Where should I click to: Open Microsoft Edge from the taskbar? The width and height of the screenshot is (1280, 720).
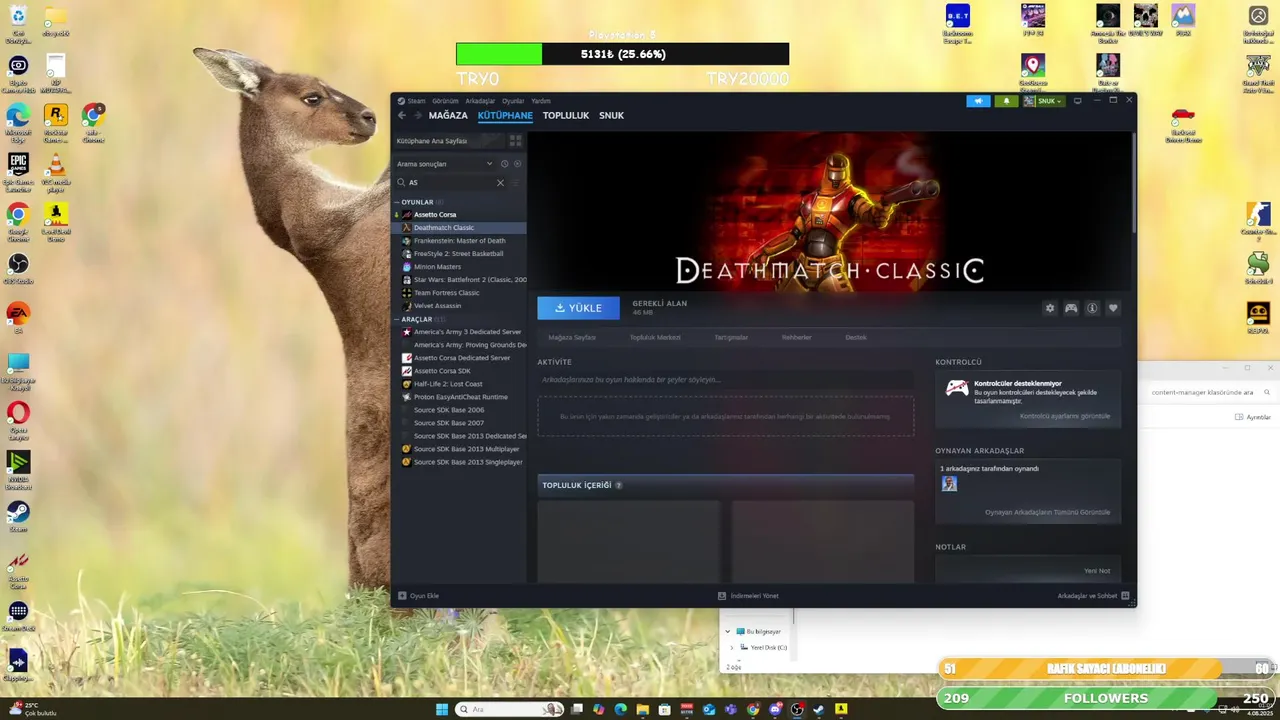621,709
